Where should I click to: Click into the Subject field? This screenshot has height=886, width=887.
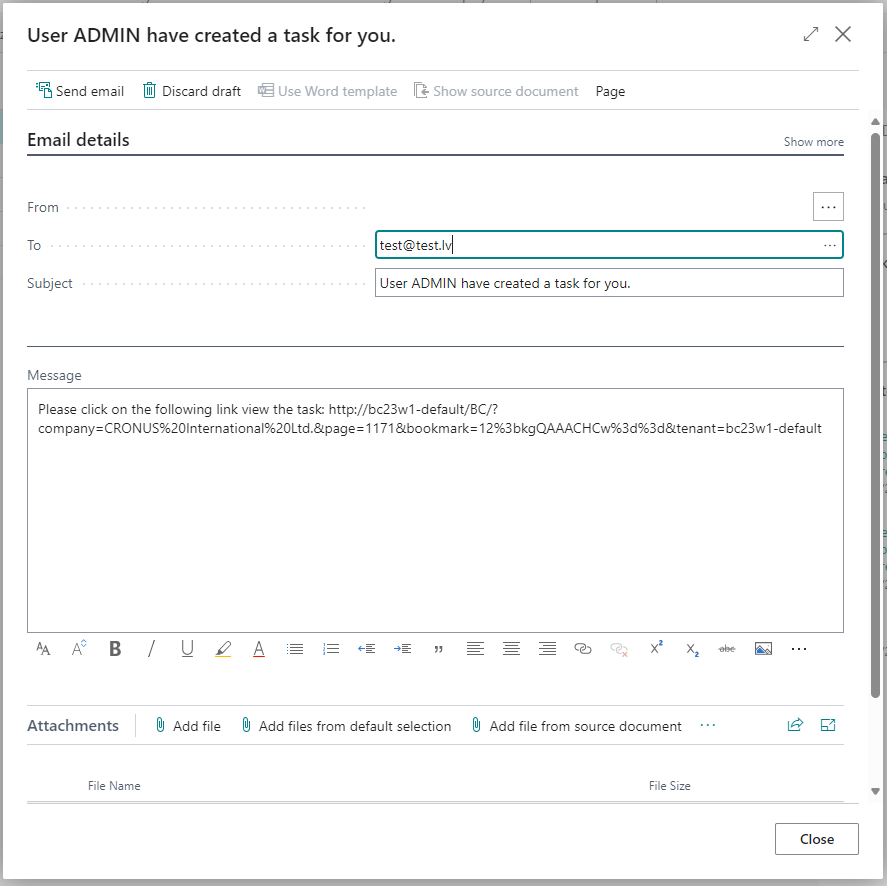(608, 283)
